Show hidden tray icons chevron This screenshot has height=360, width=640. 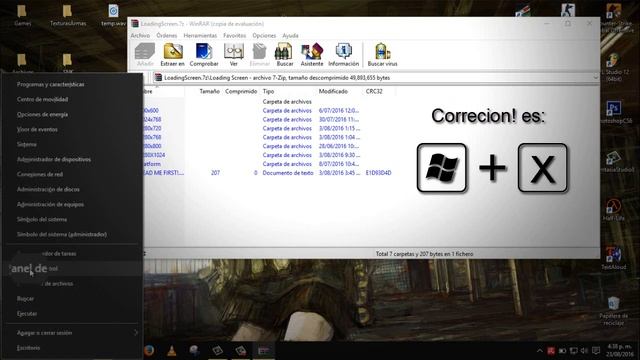click(540, 351)
